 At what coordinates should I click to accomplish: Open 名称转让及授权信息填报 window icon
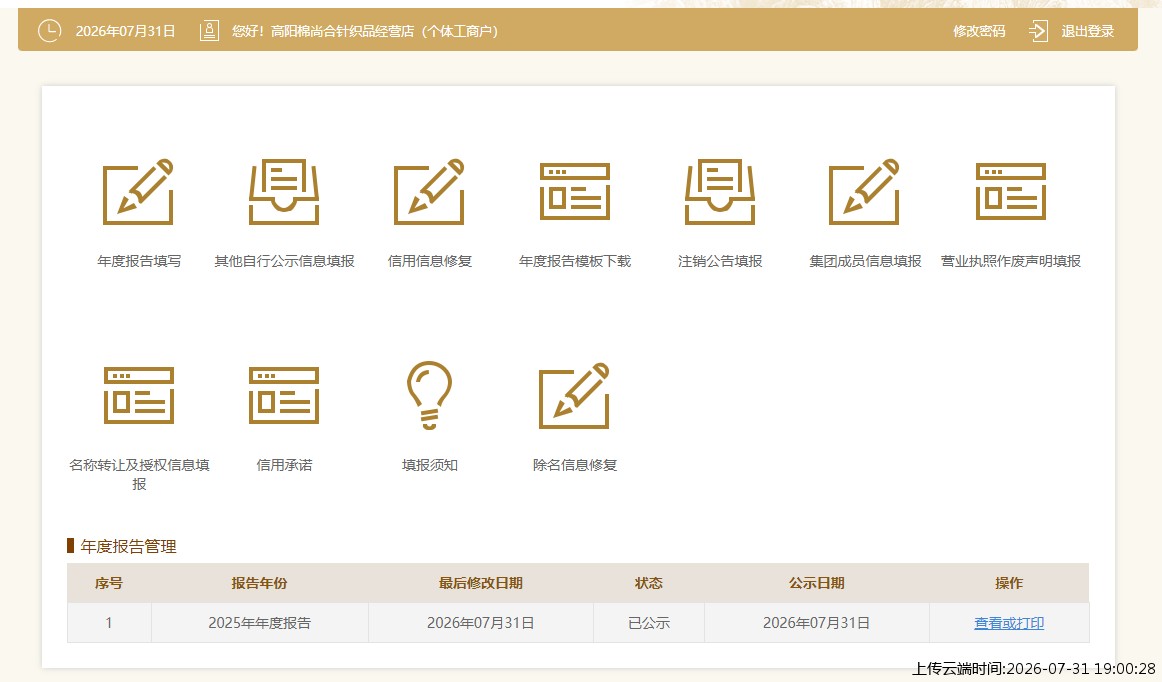(139, 396)
